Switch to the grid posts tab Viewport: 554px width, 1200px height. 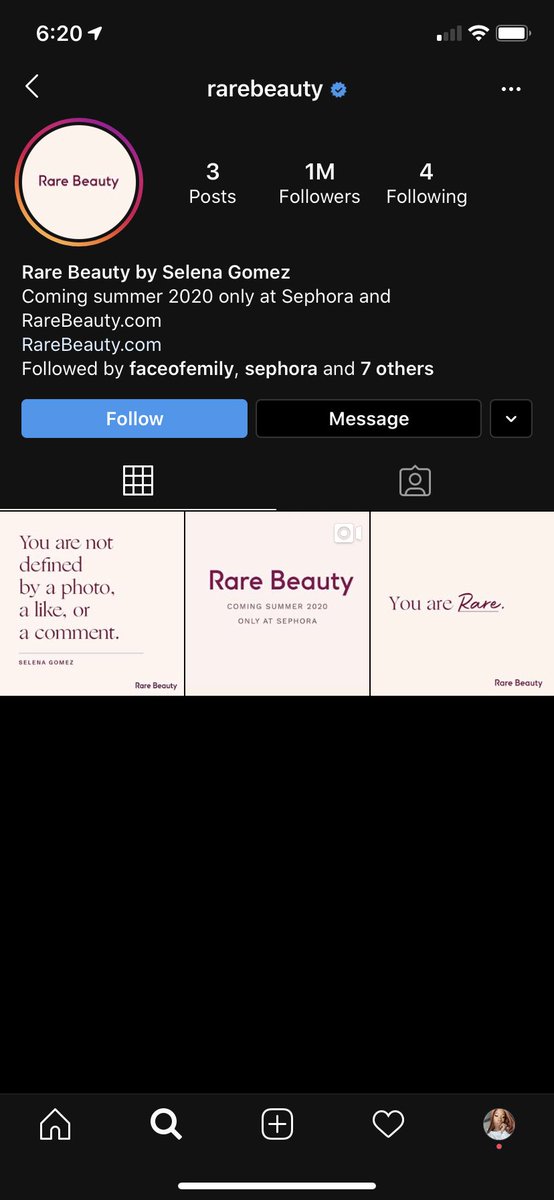click(138, 481)
